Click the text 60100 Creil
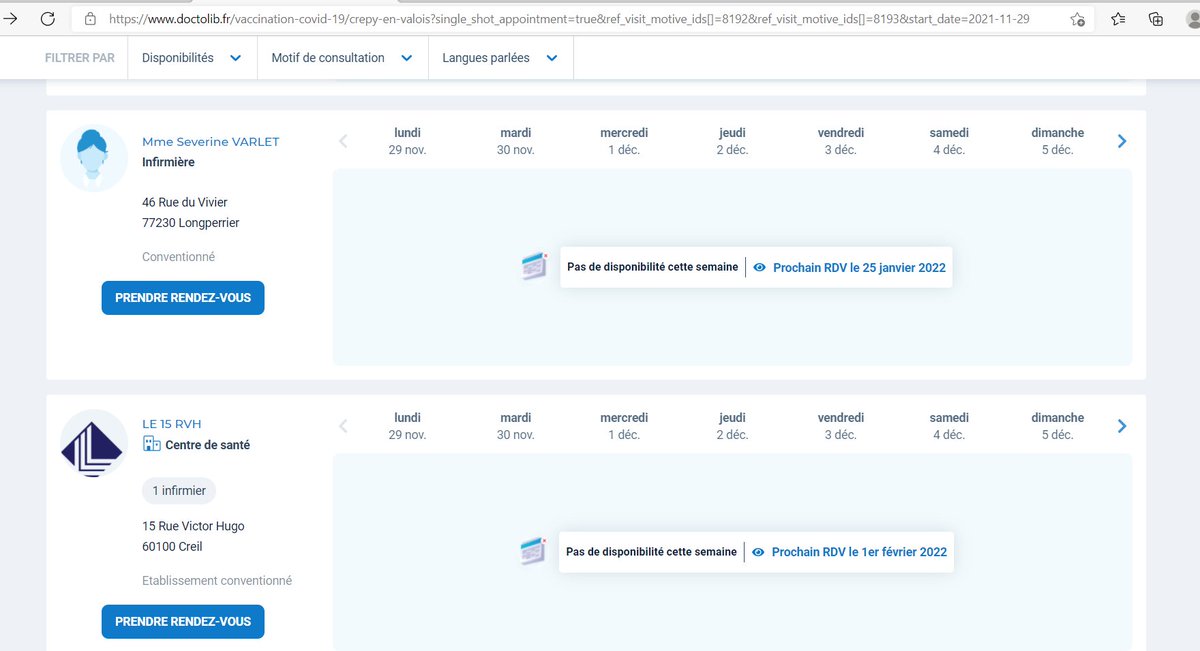This screenshot has height=651, width=1200. (172, 547)
